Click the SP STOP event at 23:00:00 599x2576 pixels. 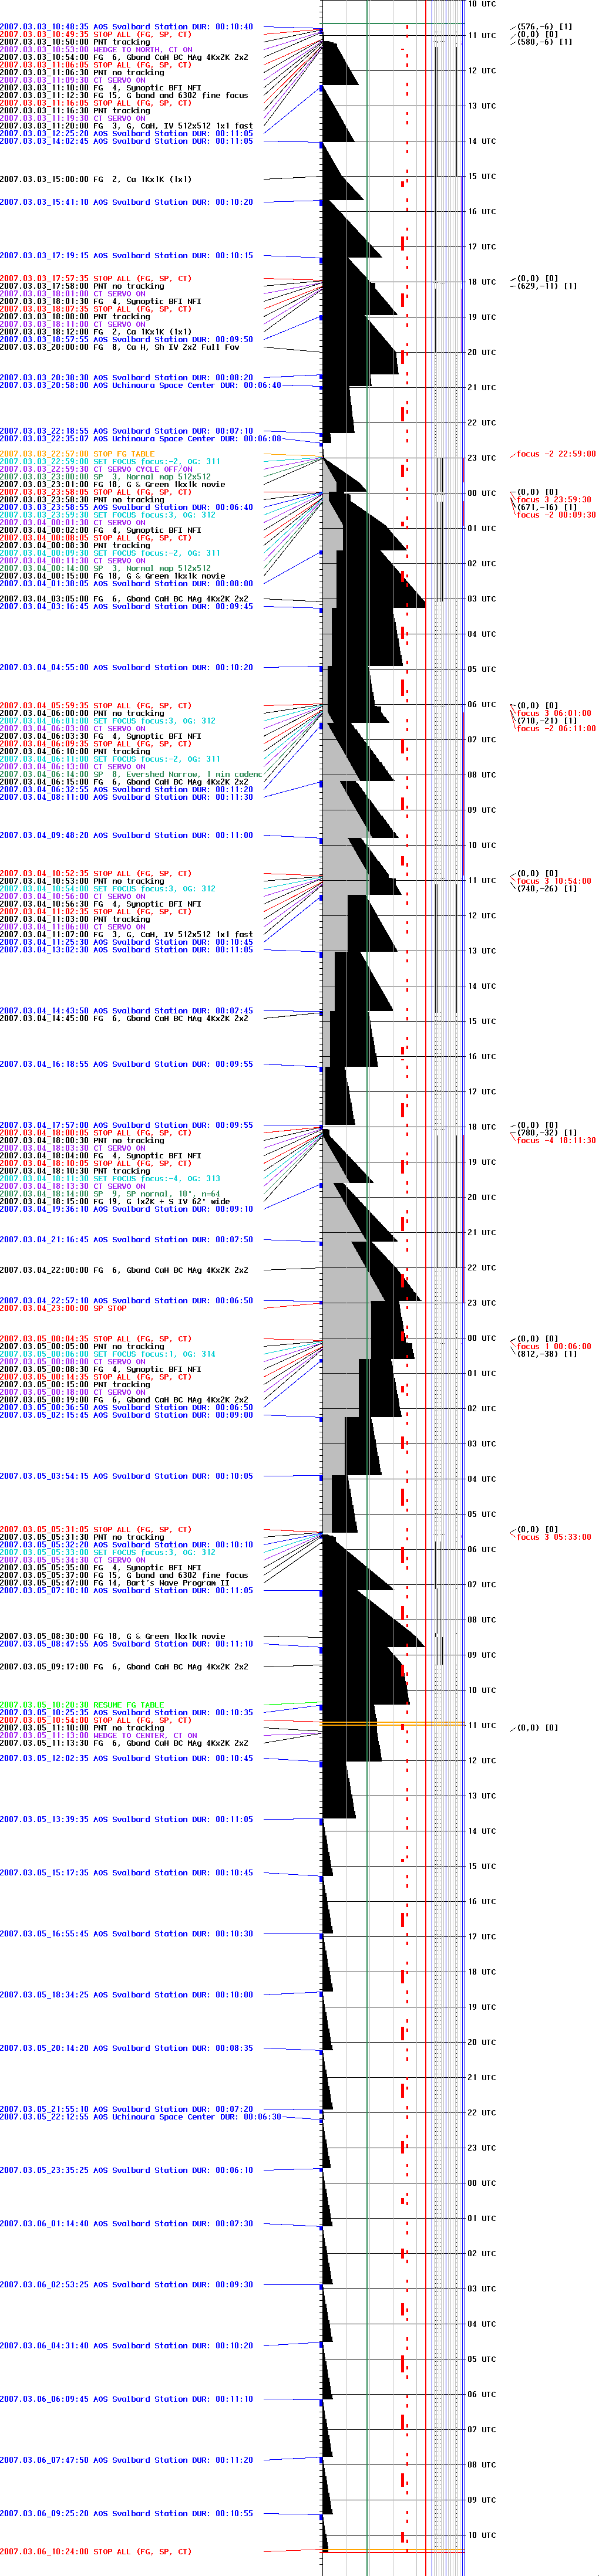[63, 1308]
